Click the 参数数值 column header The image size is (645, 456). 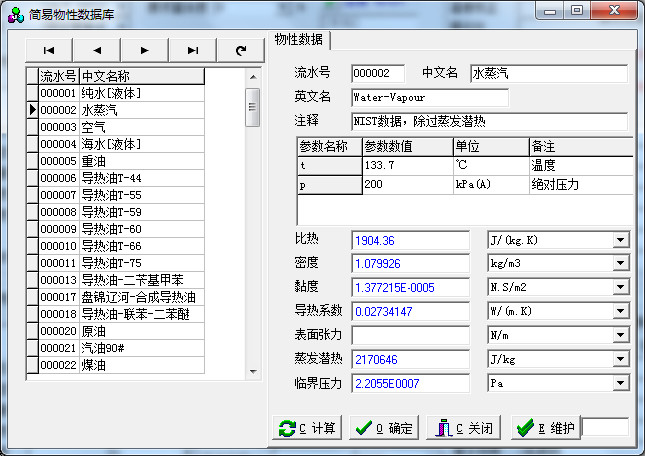tap(408, 146)
